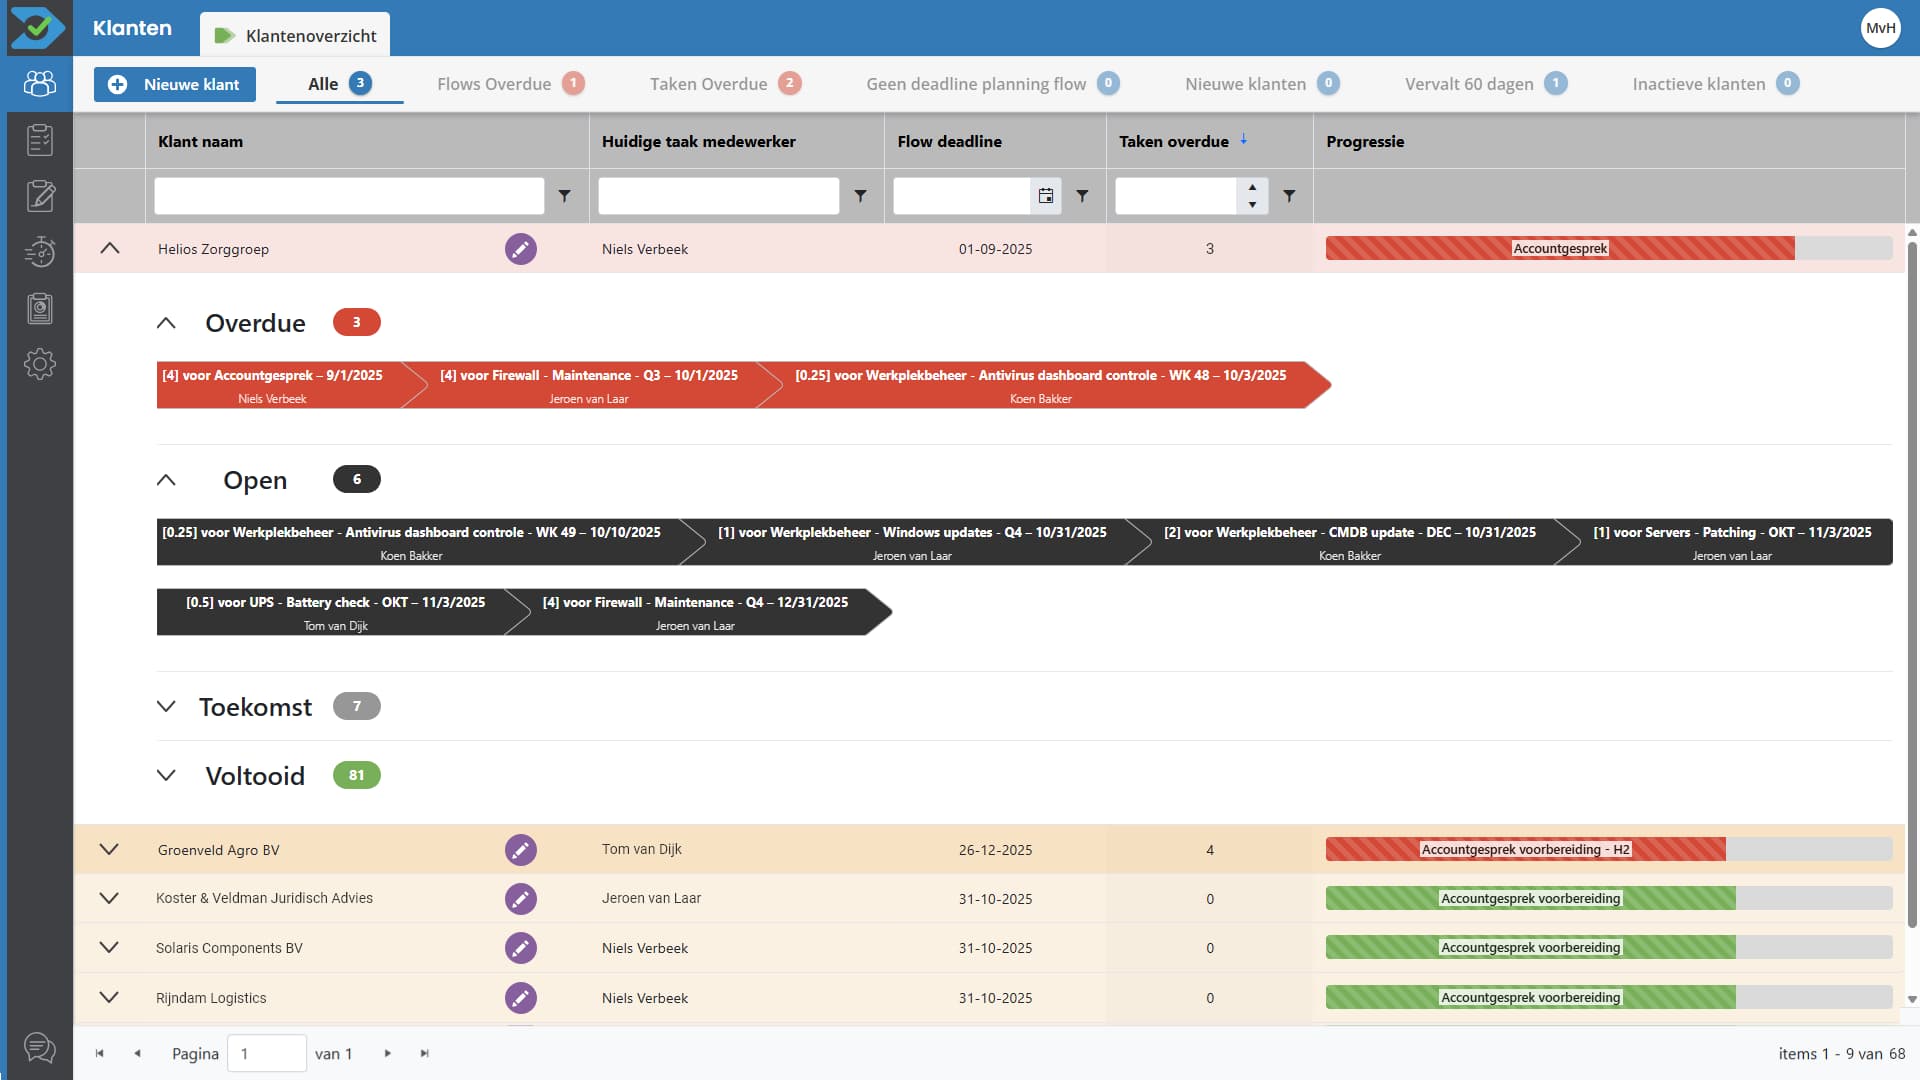Collapse the Helios Zorggroep row

110,249
